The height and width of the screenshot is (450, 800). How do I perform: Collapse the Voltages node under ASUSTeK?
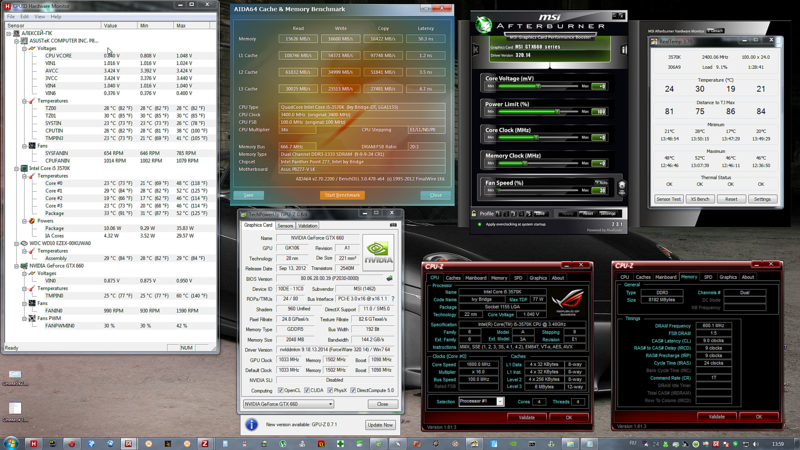point(24,48)
